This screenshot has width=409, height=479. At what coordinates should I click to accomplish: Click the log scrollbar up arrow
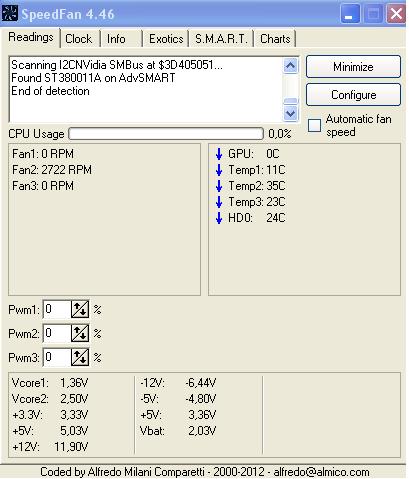pos(290,66)
